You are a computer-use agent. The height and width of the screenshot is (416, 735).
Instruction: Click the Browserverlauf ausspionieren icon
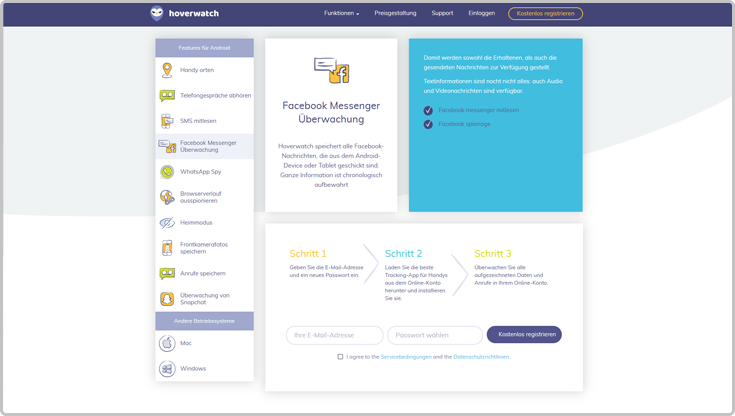[x=167, y=197]
